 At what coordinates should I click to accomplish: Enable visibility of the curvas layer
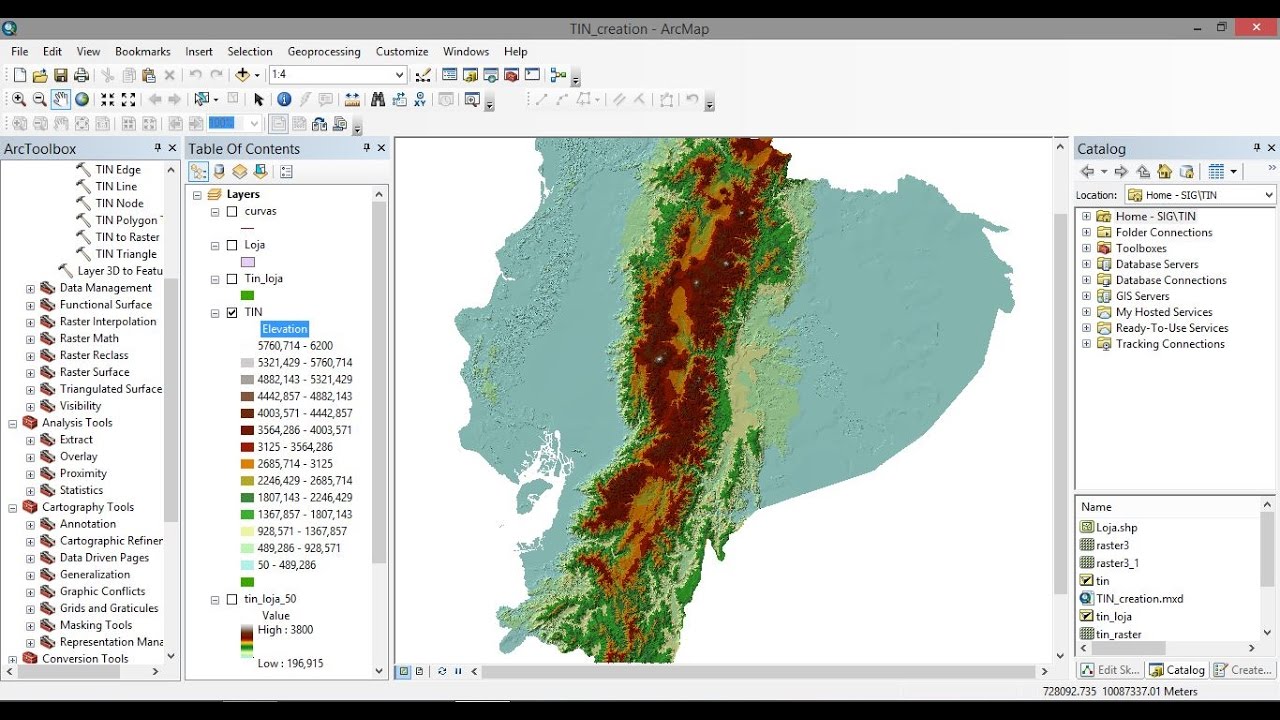click(x=231, y=211)
